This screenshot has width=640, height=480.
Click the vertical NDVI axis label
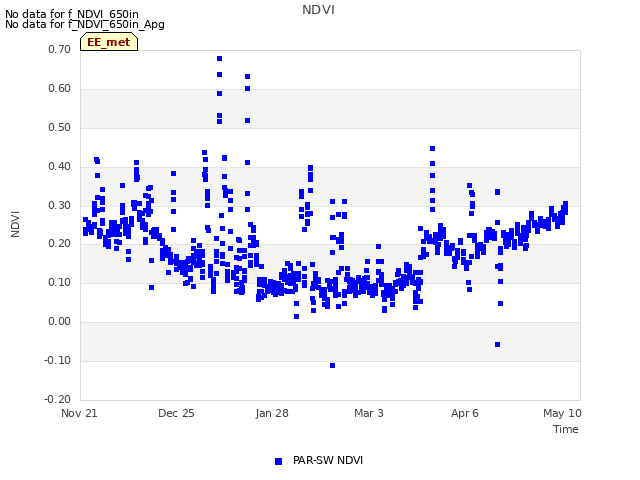[x=15, y=224]
